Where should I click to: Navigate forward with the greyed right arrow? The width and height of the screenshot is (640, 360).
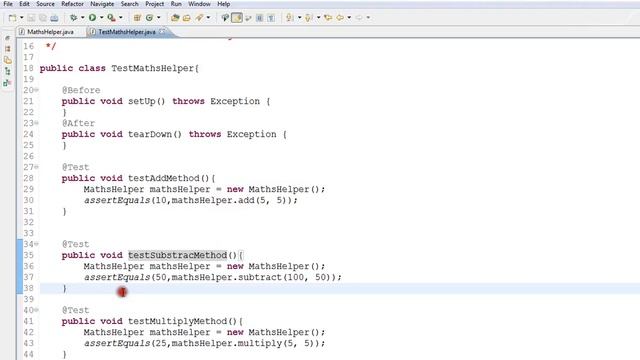point(359,18)
